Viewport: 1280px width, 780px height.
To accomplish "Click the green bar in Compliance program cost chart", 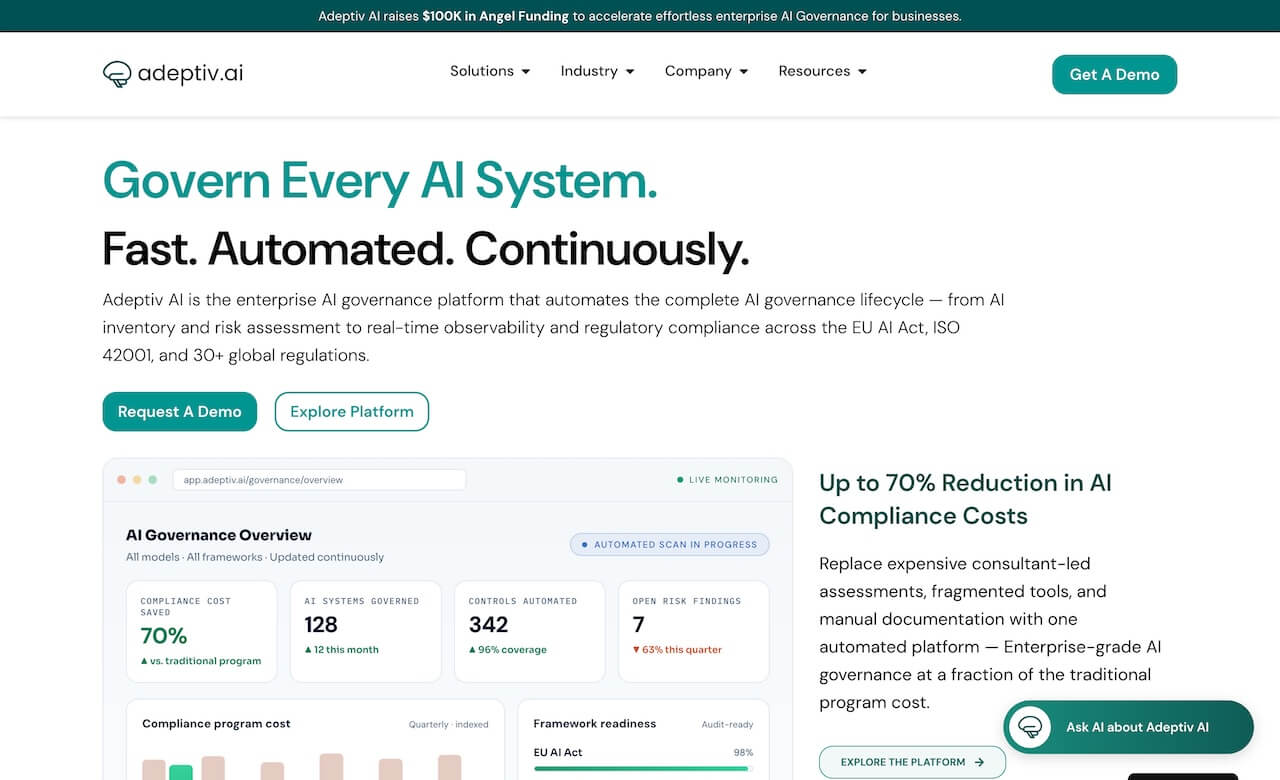I will click(181, 772).
